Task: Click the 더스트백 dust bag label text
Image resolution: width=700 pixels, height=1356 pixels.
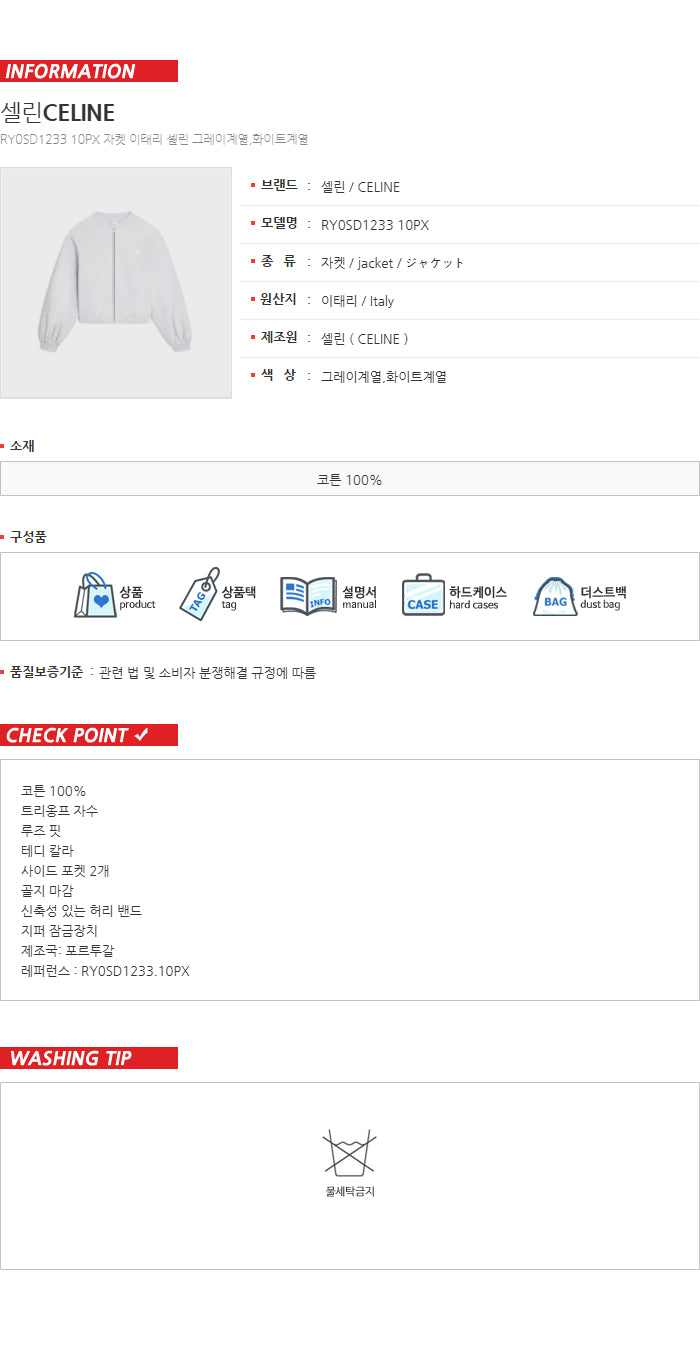Action: coord(603,597)
